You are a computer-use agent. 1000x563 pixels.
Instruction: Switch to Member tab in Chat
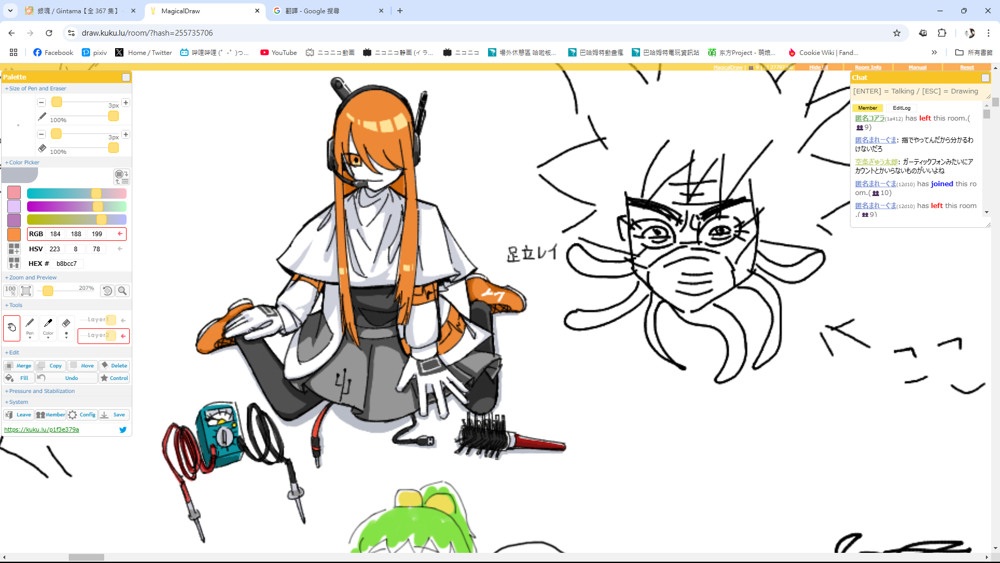coord(867,108)
